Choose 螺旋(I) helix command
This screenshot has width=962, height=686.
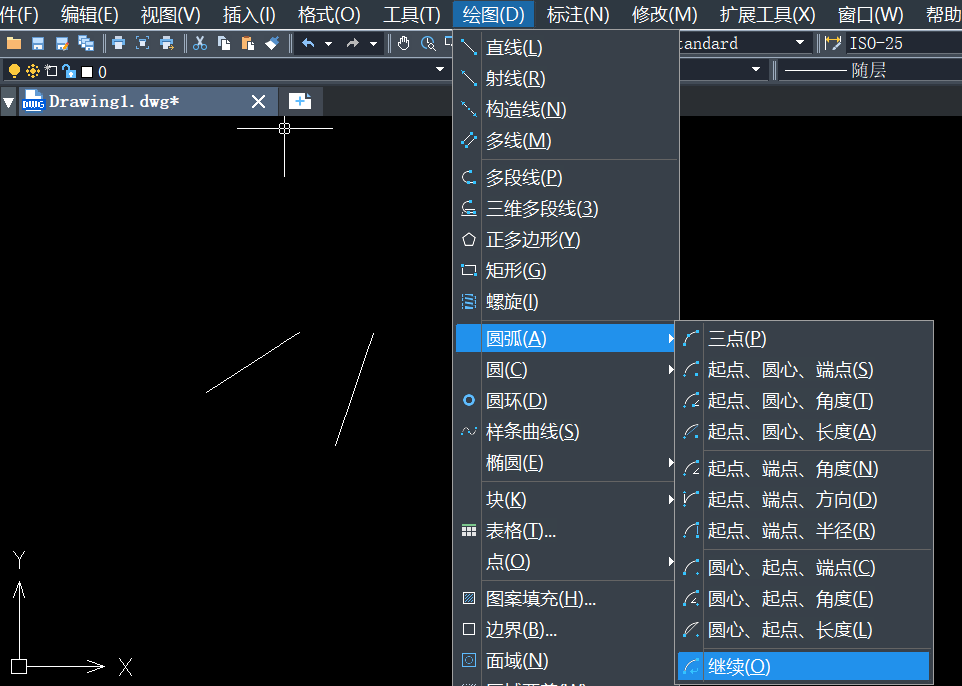click(x=567, y=302)
